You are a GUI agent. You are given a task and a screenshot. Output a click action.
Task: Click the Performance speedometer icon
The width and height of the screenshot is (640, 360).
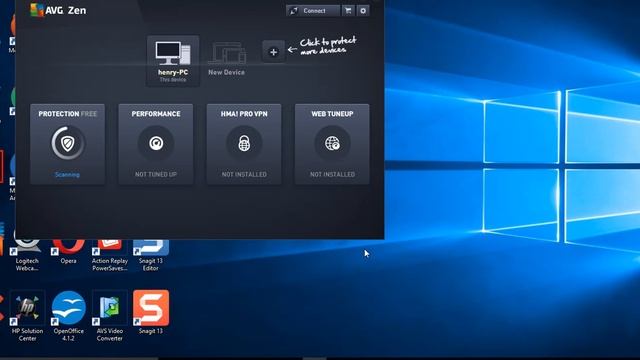point(156,143)
